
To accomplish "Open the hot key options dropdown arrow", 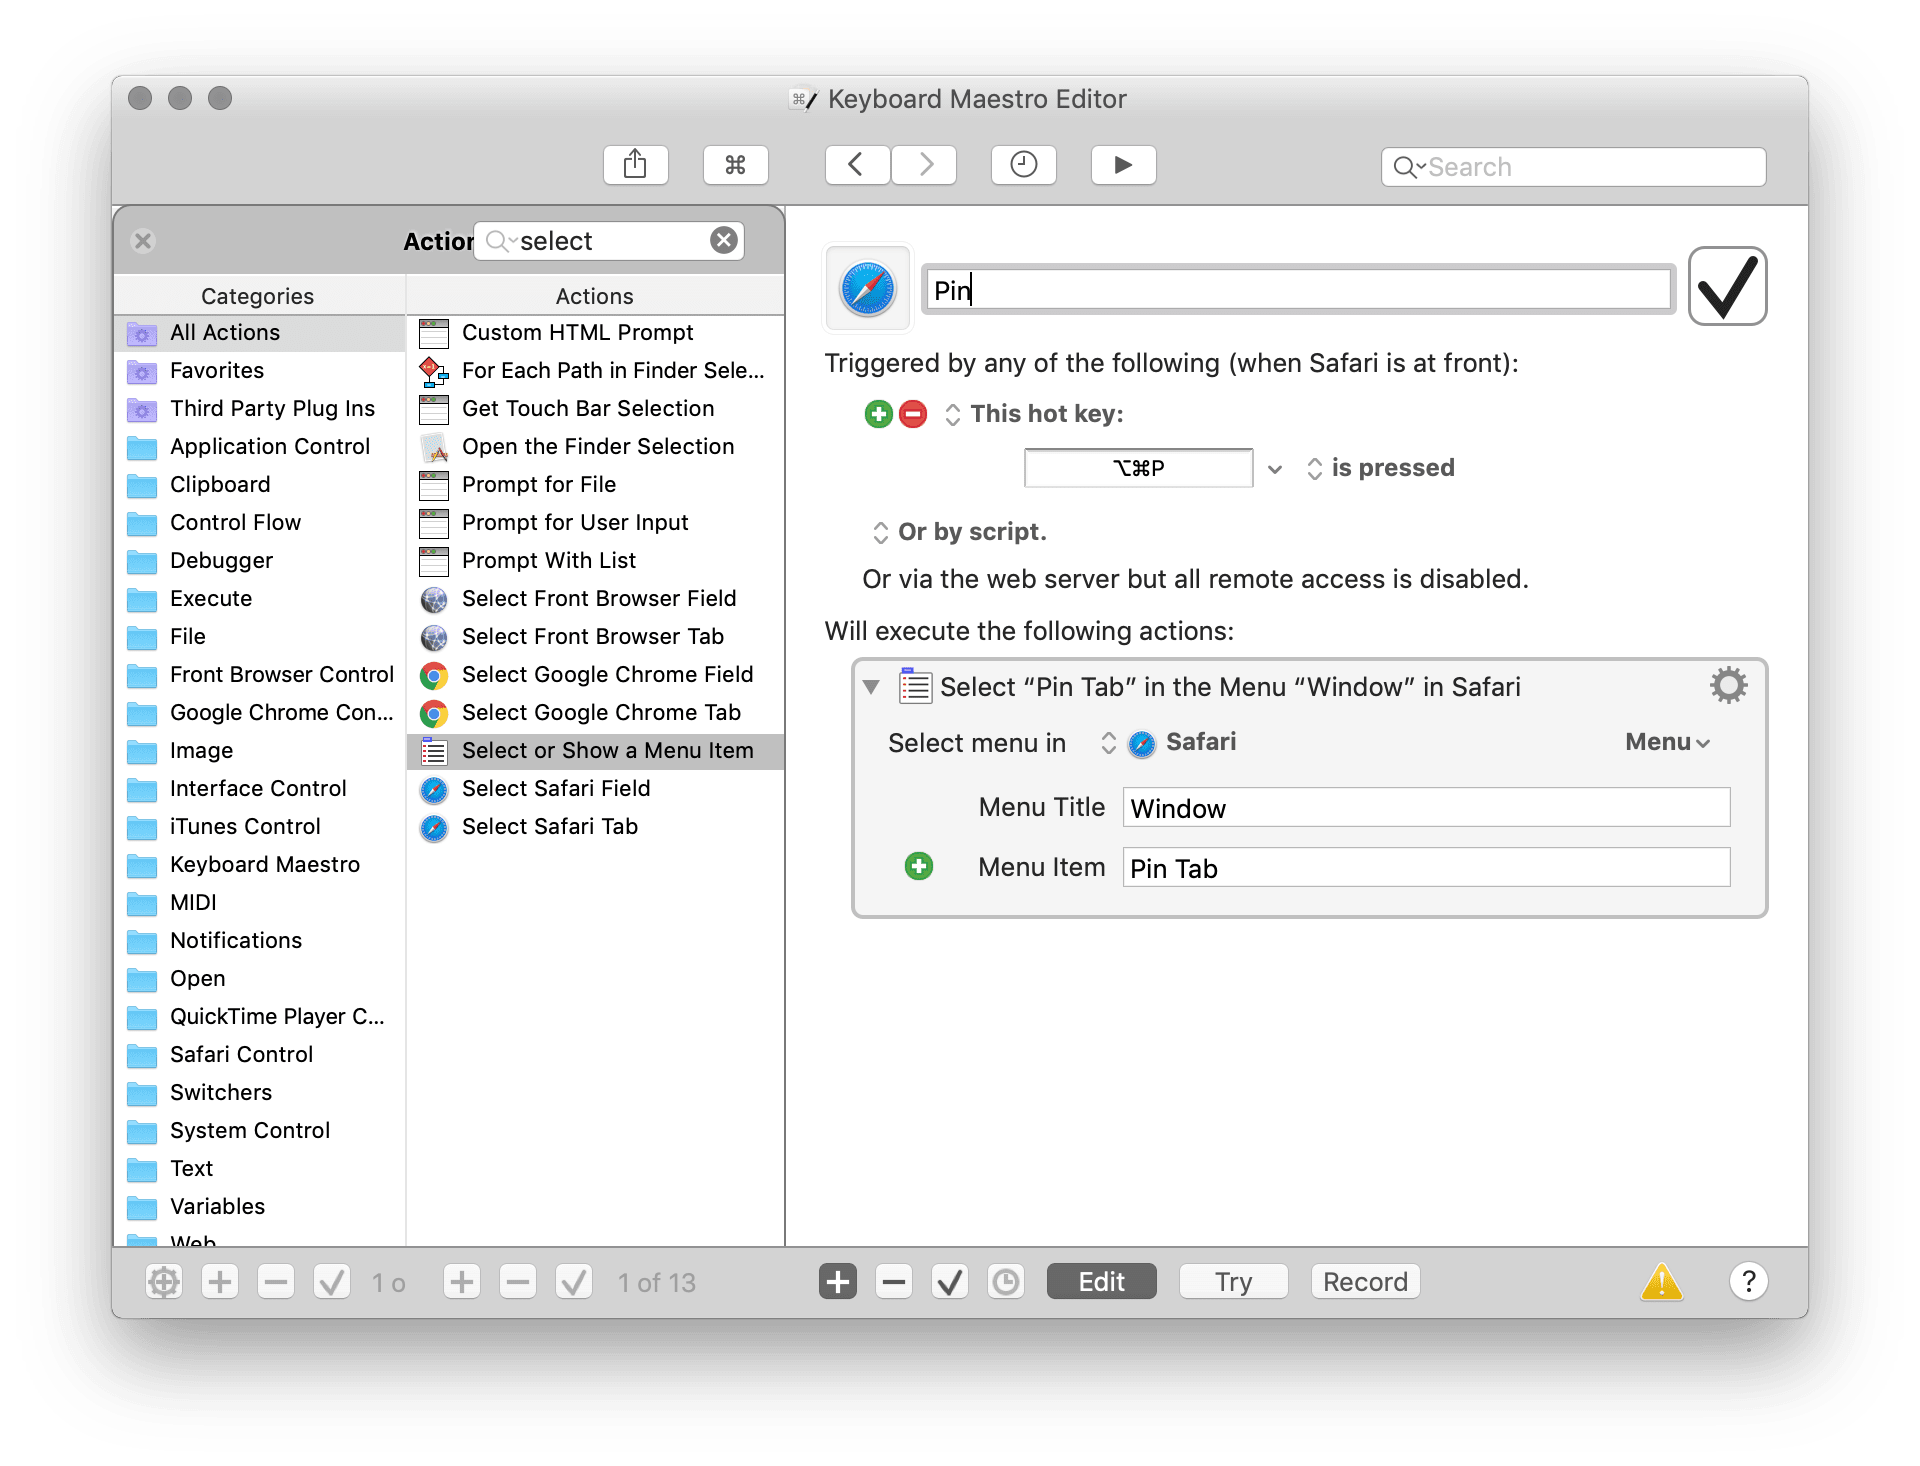I will 1275,468.
